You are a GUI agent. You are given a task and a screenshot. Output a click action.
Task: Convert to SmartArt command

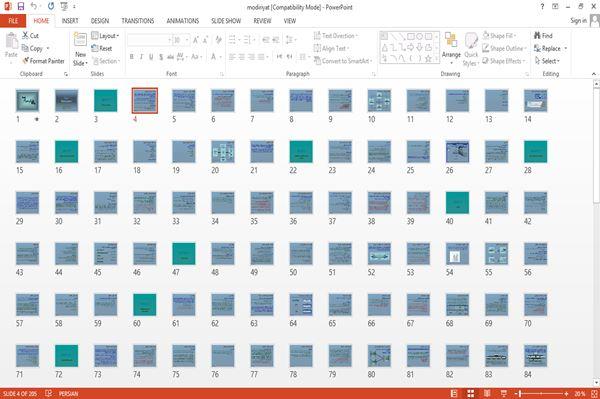(343, 61)
